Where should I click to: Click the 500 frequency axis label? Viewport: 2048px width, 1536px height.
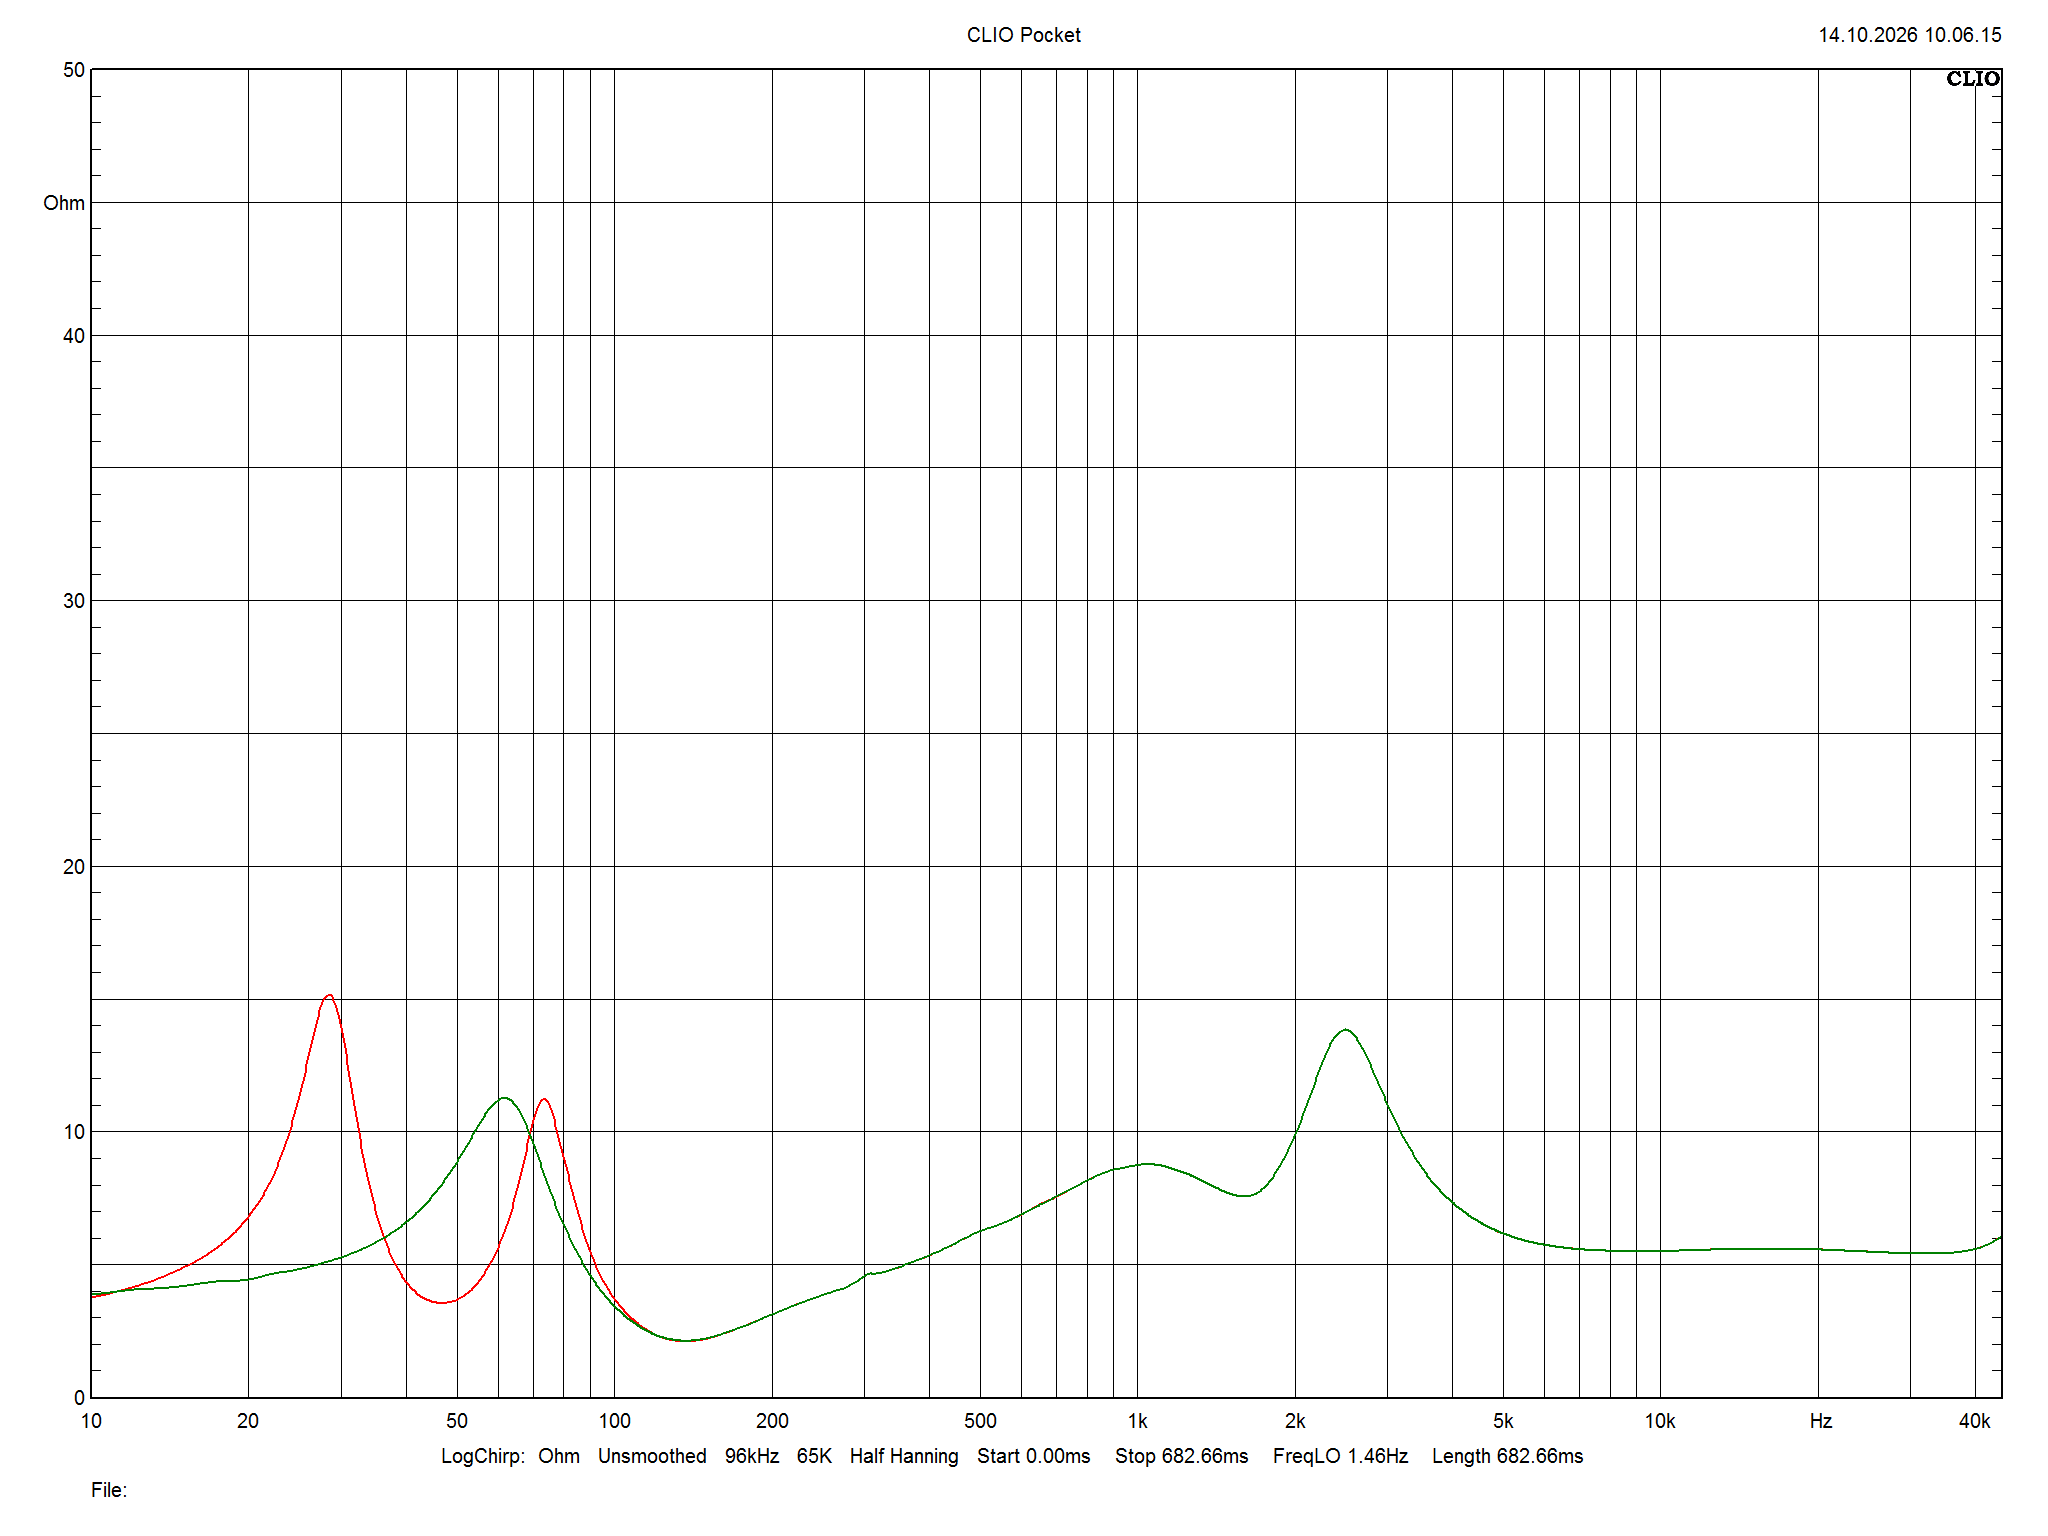[x=980, y=1421]
